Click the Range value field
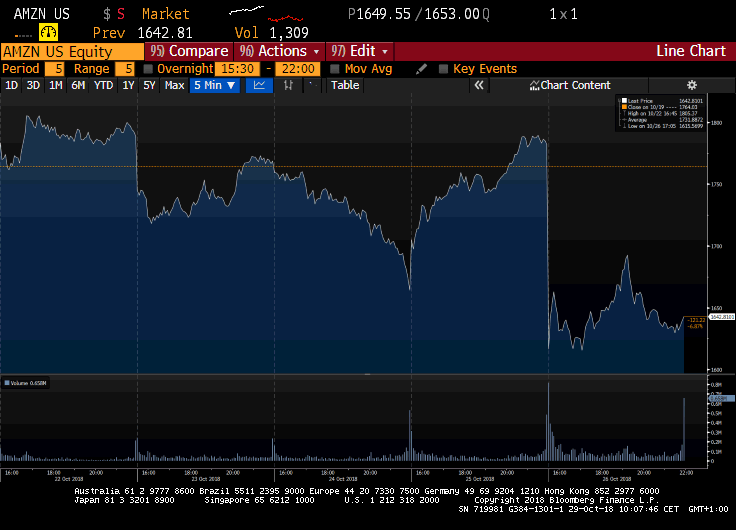736x530 pixels. pos(125,69)
